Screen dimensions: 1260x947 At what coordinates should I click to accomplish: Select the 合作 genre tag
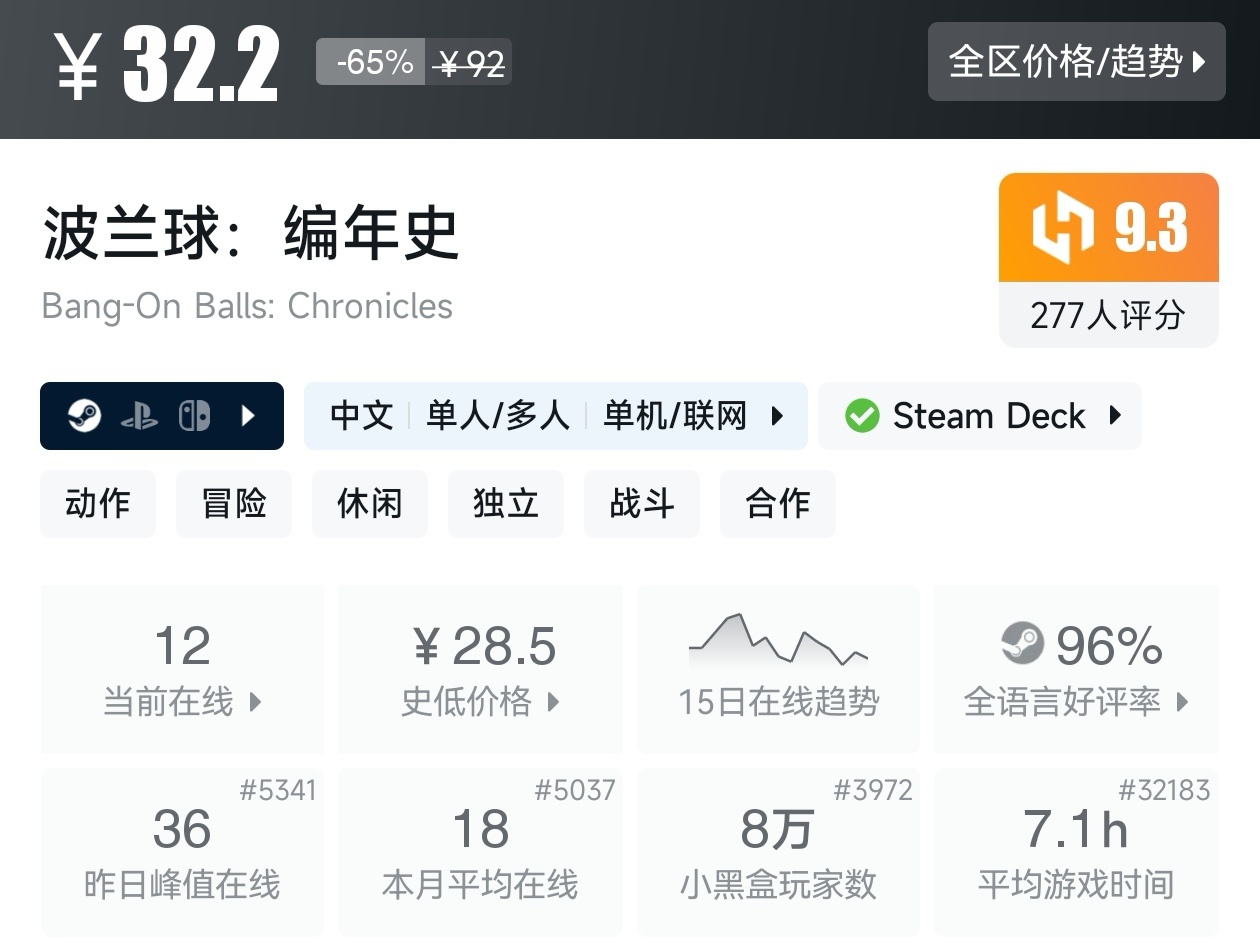tap(777, 504)
